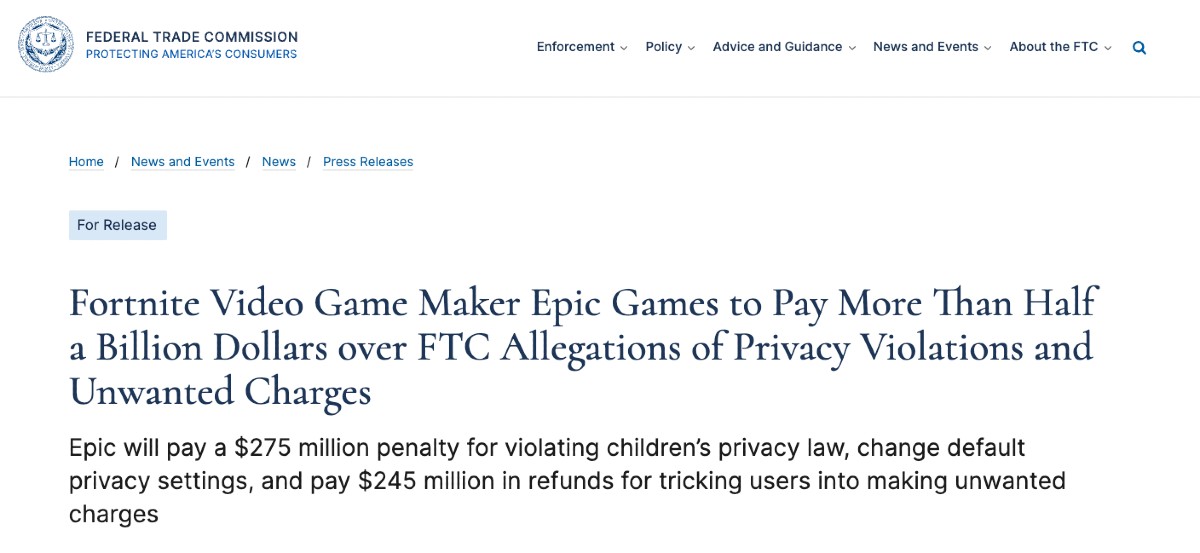Open the About the FTC menu

(1053, 47)
